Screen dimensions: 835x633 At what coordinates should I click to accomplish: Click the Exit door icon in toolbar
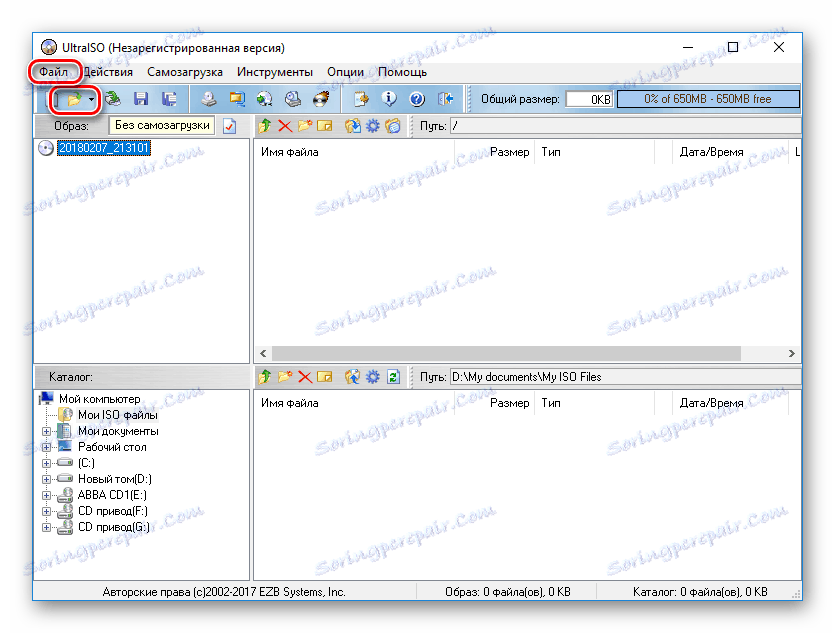445,99
